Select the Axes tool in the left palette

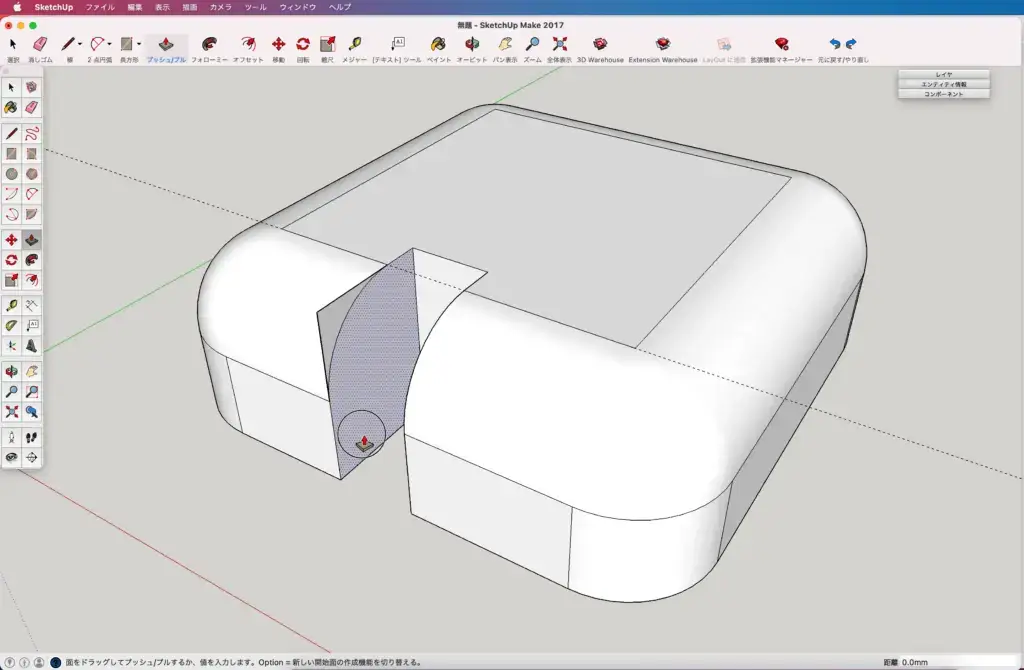point(11,345)
